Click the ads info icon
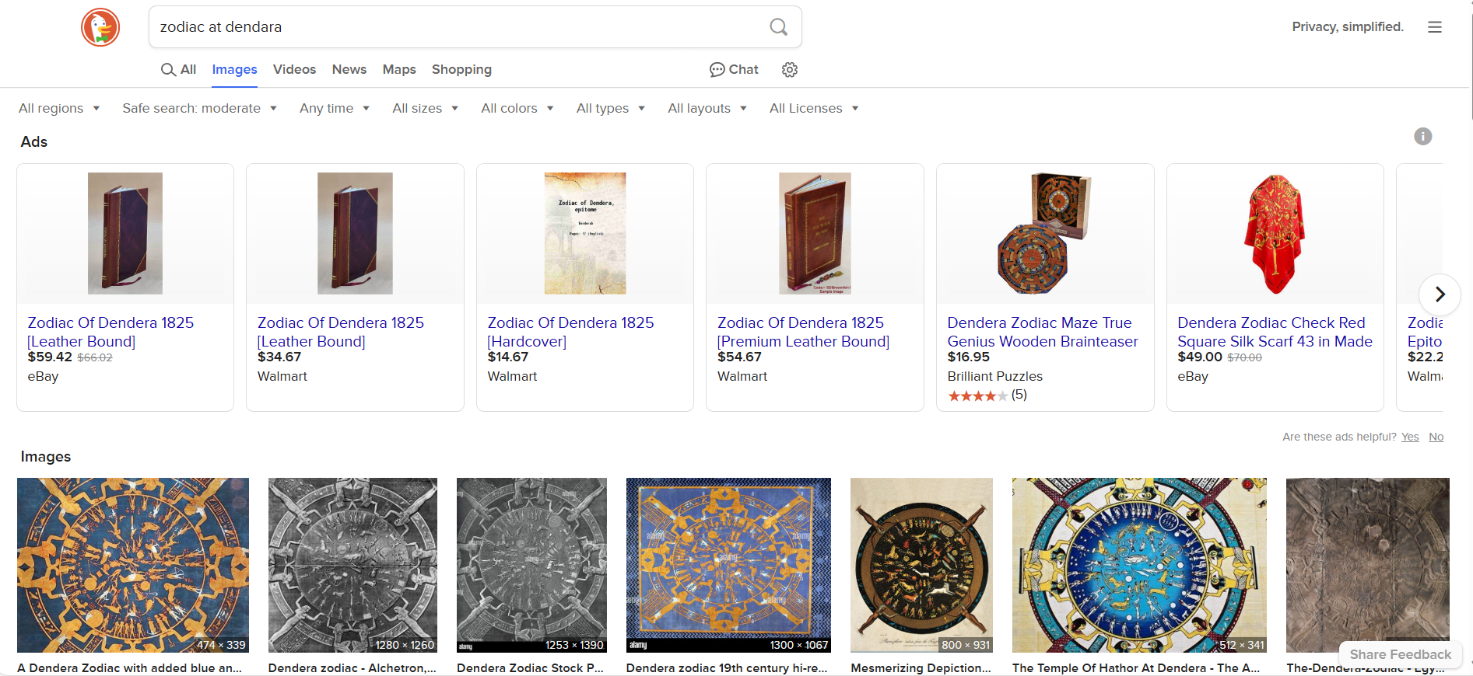This screenshot has width=1473, height=676. point(1423,137)
